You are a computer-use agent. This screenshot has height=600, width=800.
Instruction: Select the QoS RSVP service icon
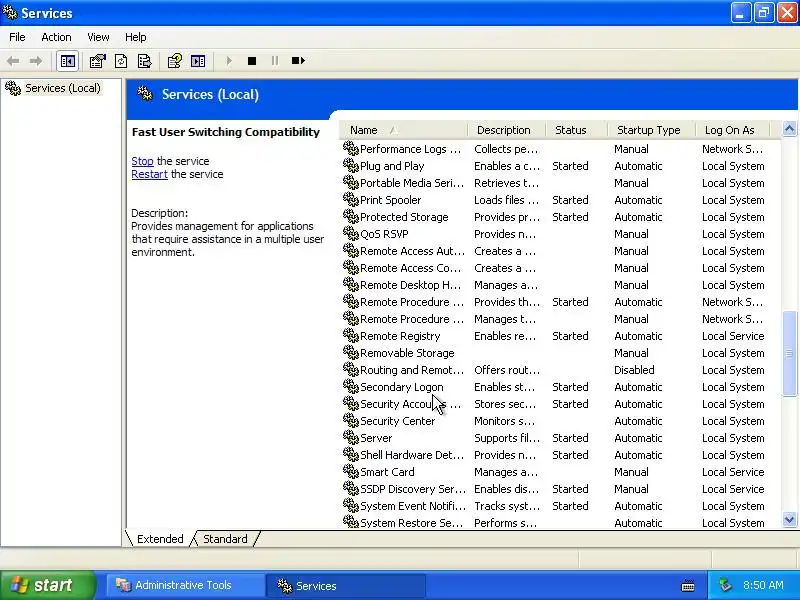351,233
